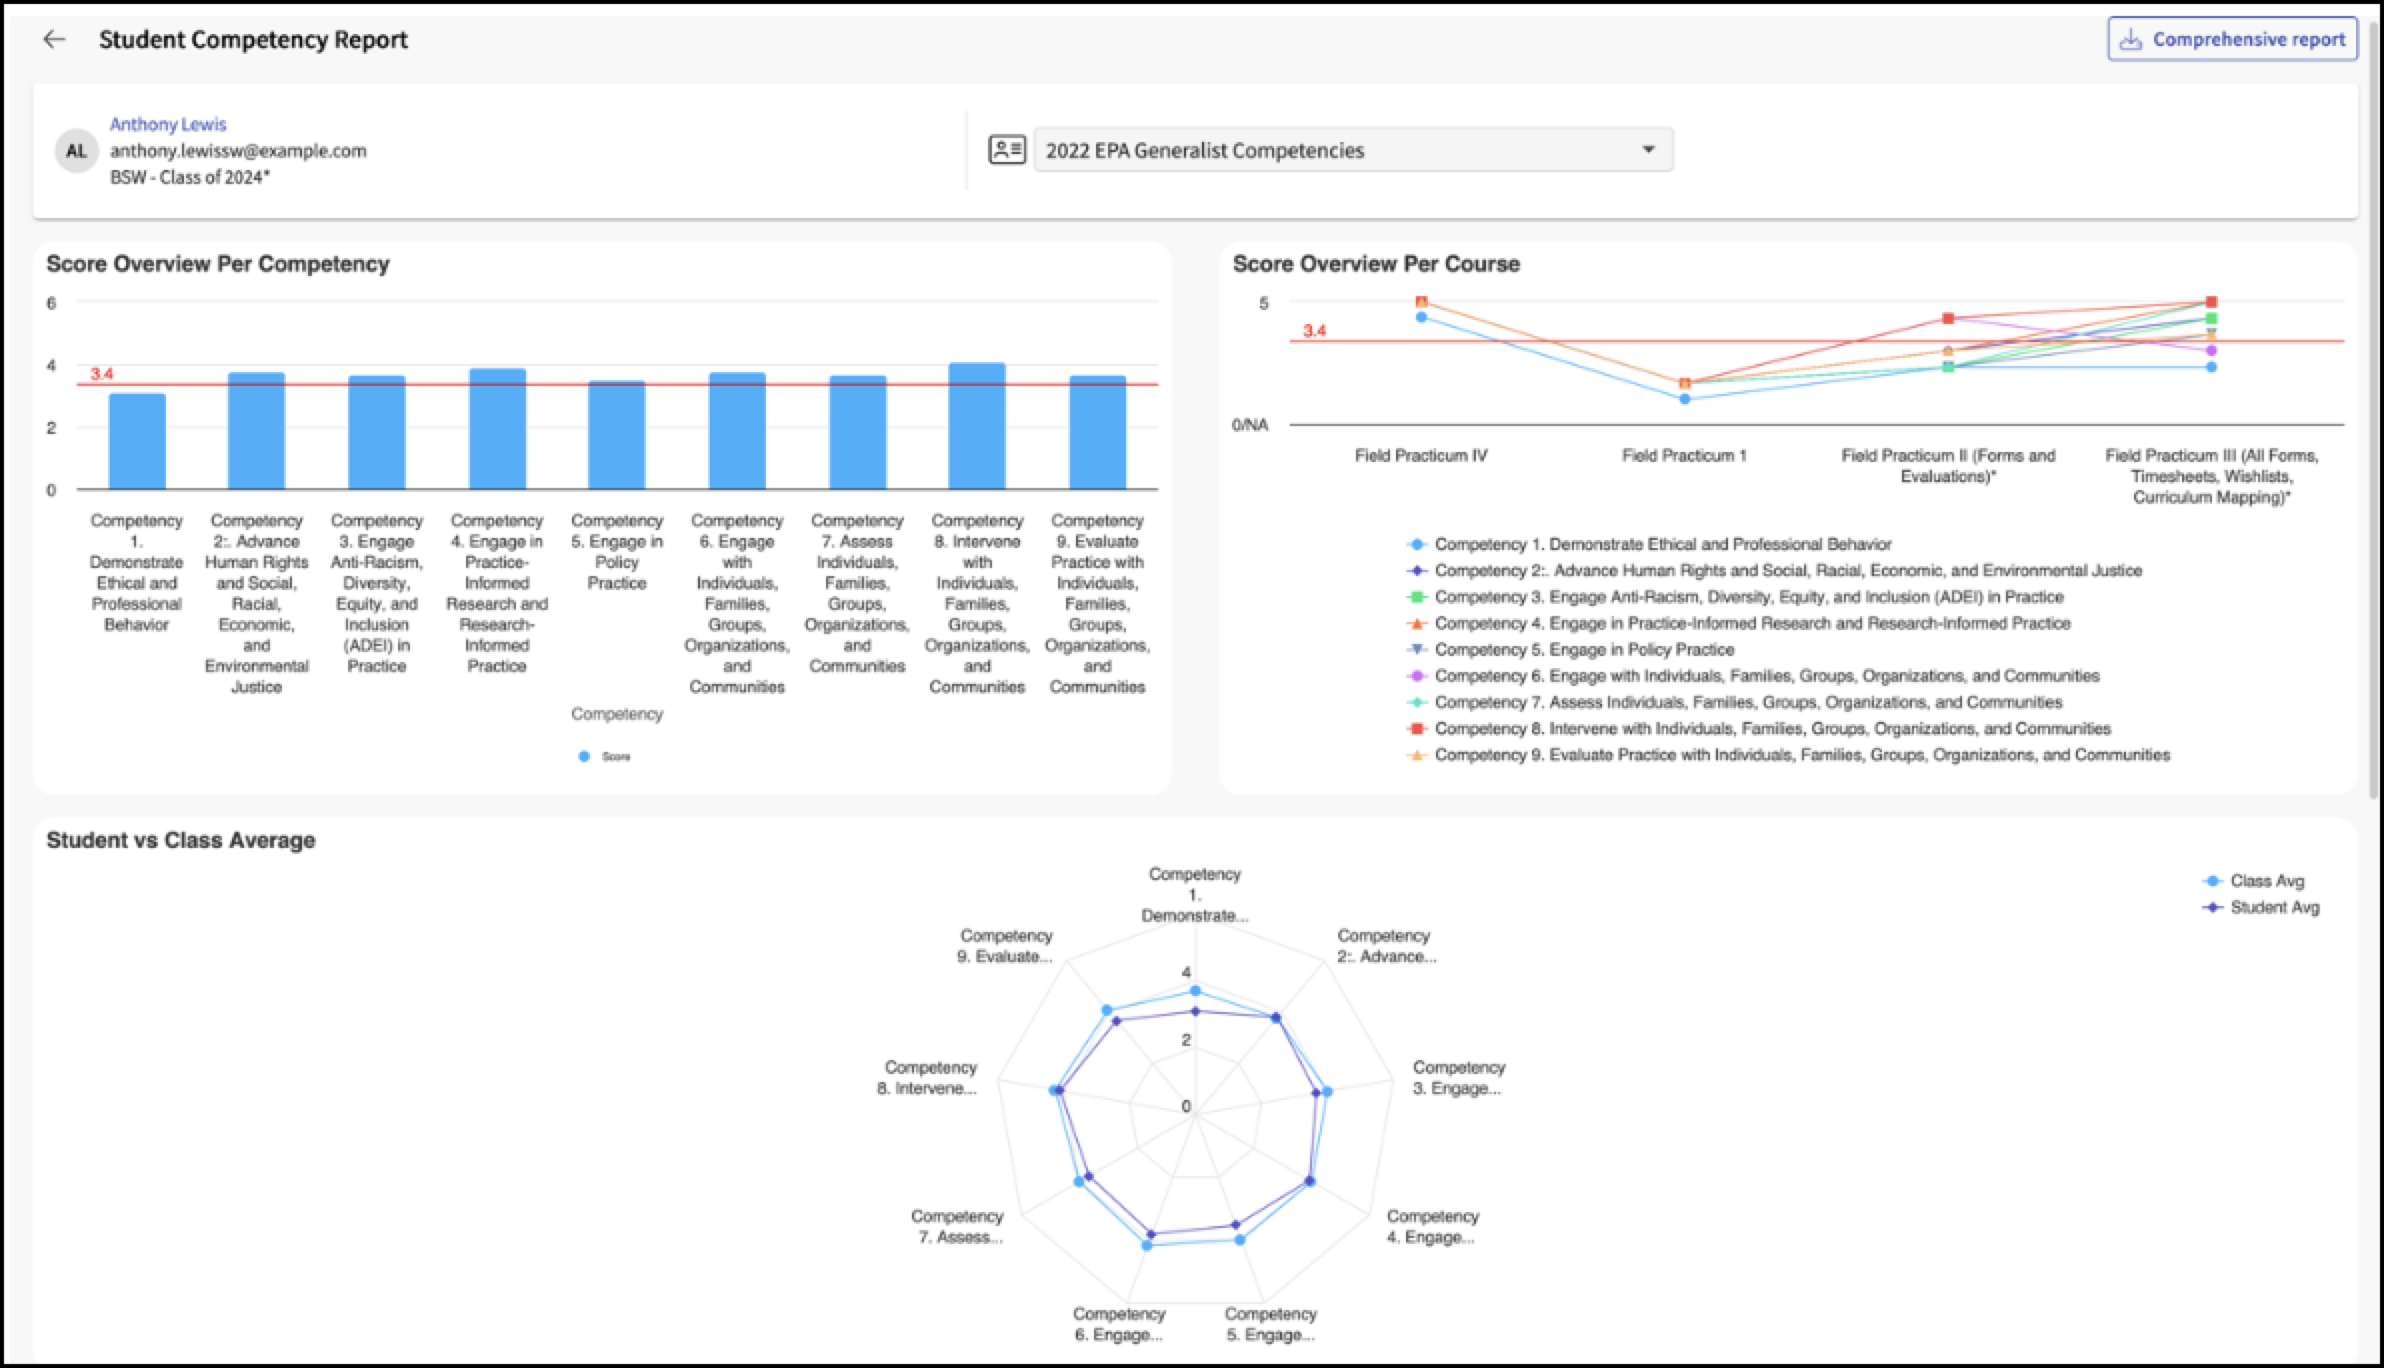Screen dimensions: 2384x1368
Task: Click the download icon in Comprehensive report
Action: click(2131, 40)
